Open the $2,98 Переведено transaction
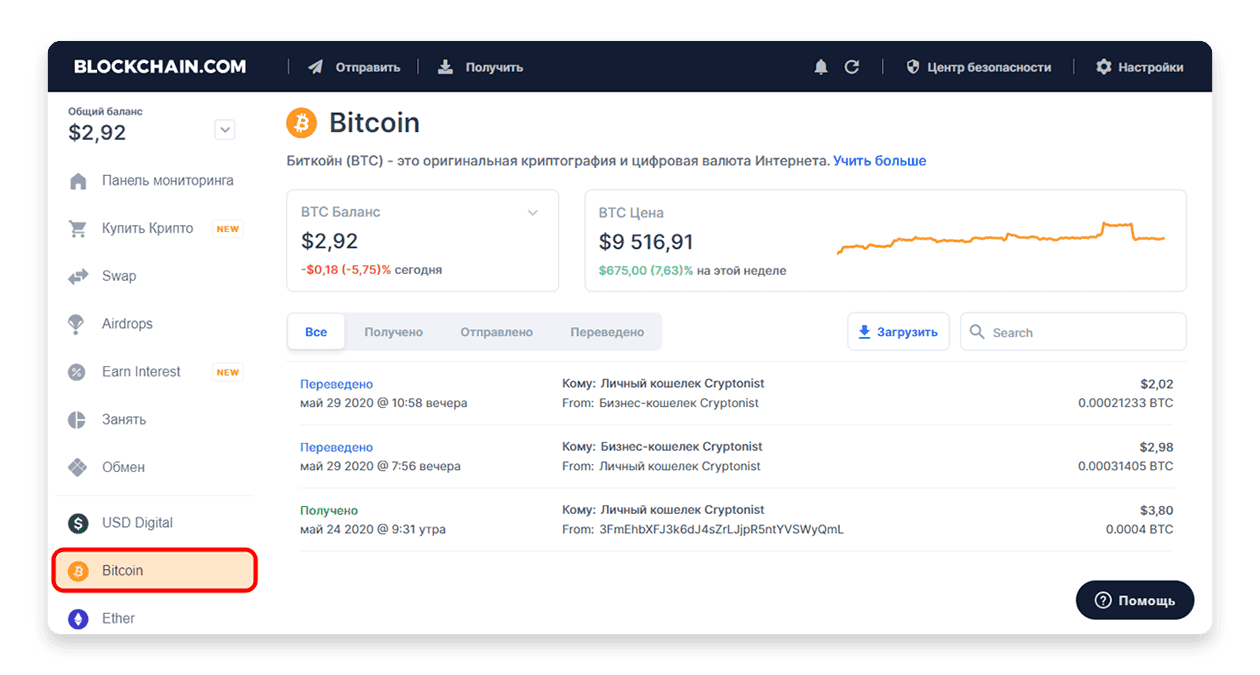 (736, 456)
